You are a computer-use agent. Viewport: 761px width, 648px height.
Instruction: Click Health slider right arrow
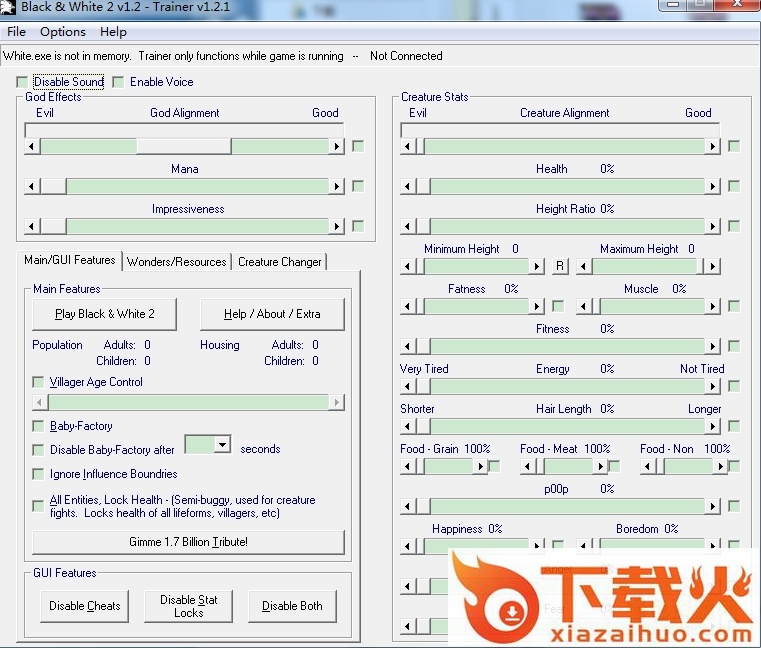click(712, 186)
